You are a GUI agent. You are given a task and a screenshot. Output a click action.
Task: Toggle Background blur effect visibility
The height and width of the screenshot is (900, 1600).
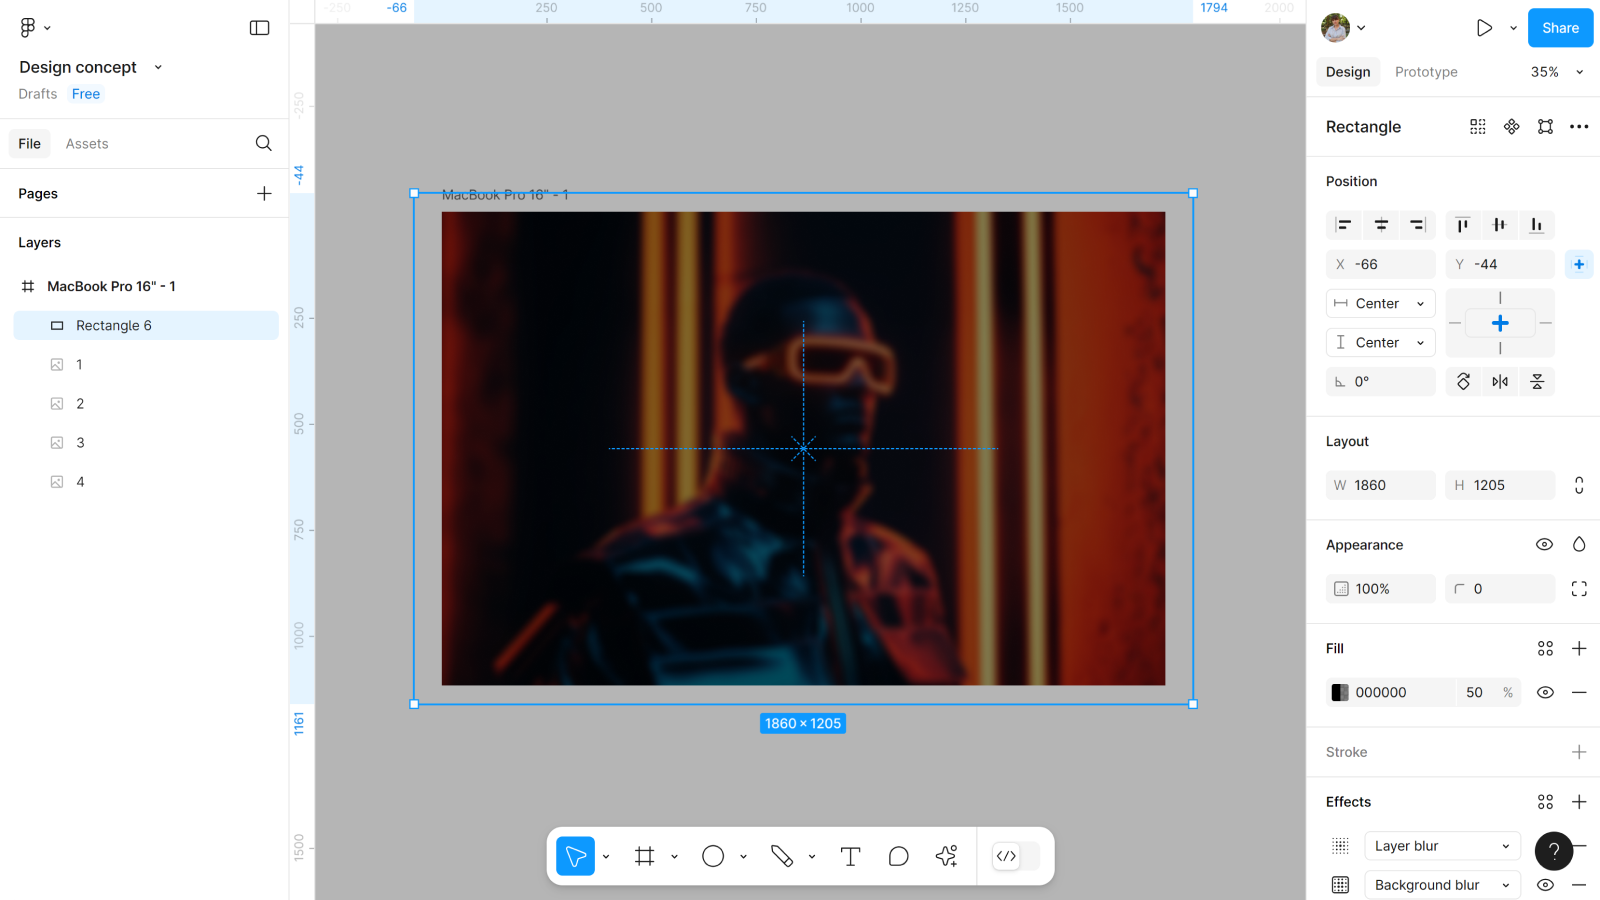[1545, 885]
